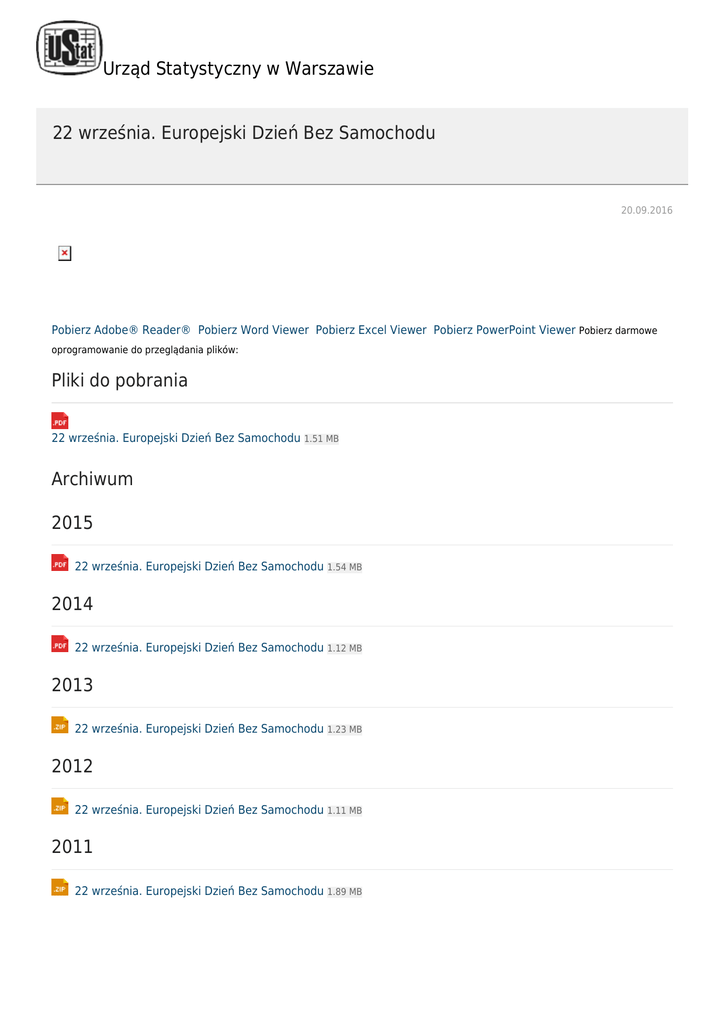Click the 2014 archive PDF icon
The height and width of the screenshot is (1024, 725).
pos(60,645)
